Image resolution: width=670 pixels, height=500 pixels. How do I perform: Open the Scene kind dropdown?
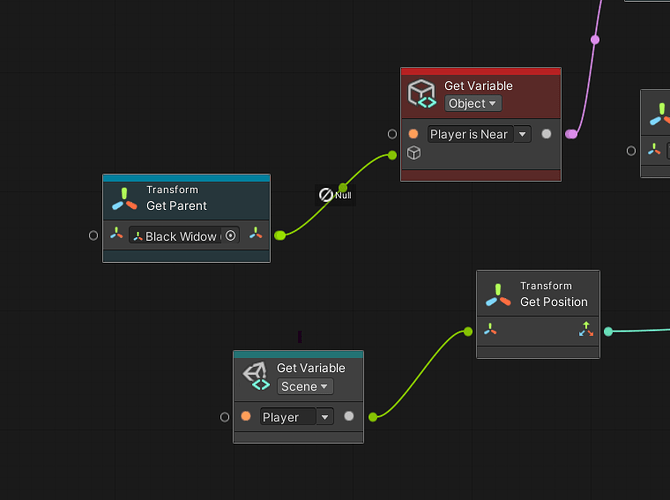[305, 386]
